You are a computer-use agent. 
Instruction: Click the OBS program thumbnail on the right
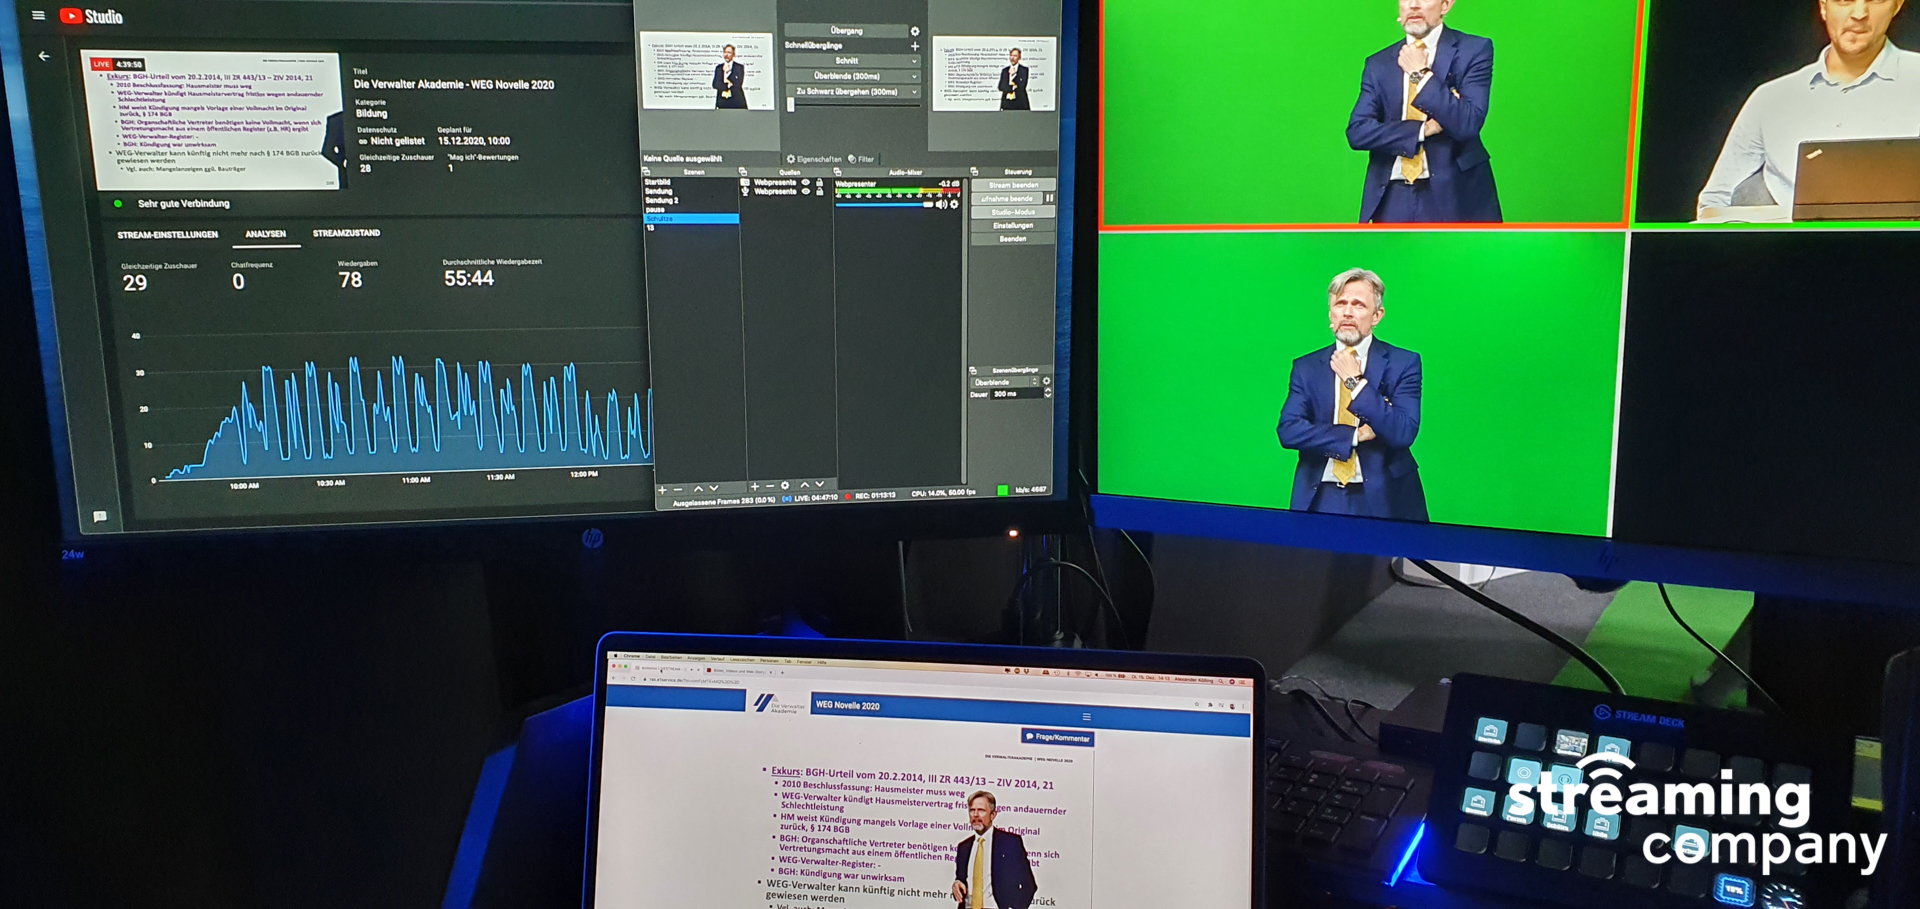click(x=994, y=73)
